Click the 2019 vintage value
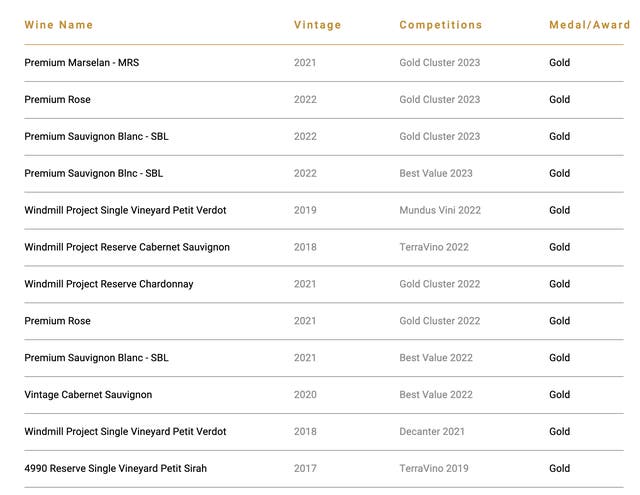The width and height of the screenshot is (640, 495). tap(305, 211)
